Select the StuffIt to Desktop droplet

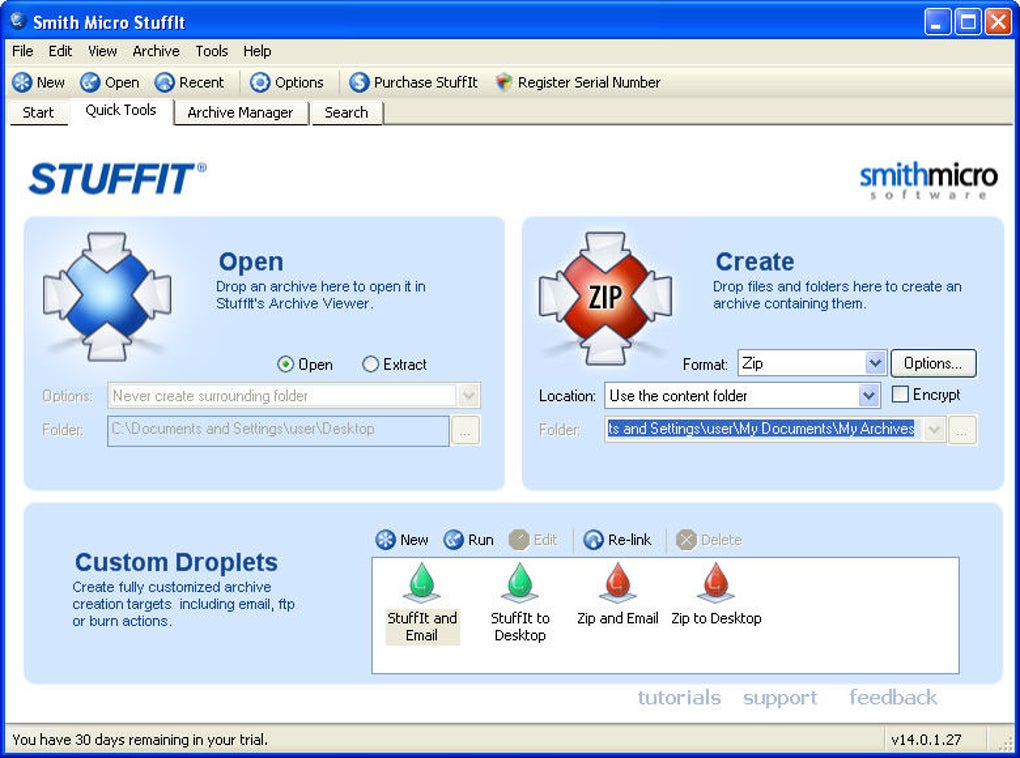click(x=520, y=603)
